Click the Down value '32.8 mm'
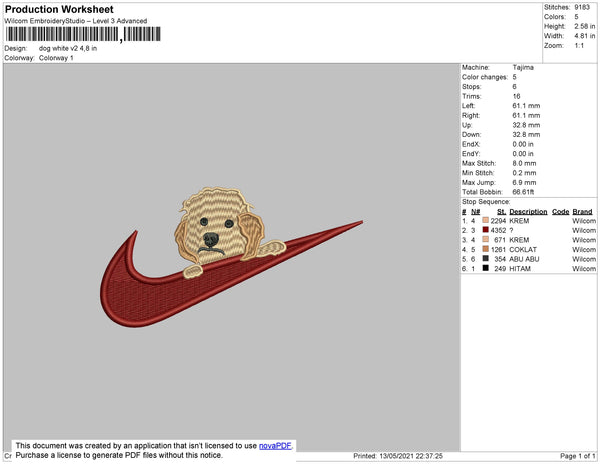Screen dimensions: 600x464 coord(526,135)
